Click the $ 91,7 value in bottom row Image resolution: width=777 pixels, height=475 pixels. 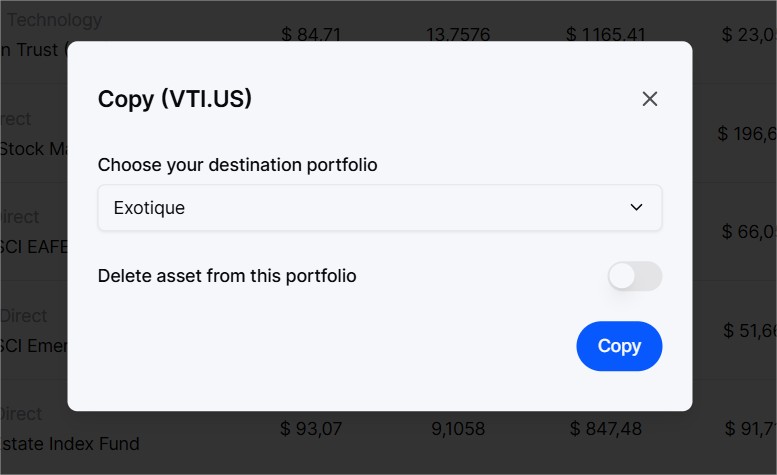750,428
